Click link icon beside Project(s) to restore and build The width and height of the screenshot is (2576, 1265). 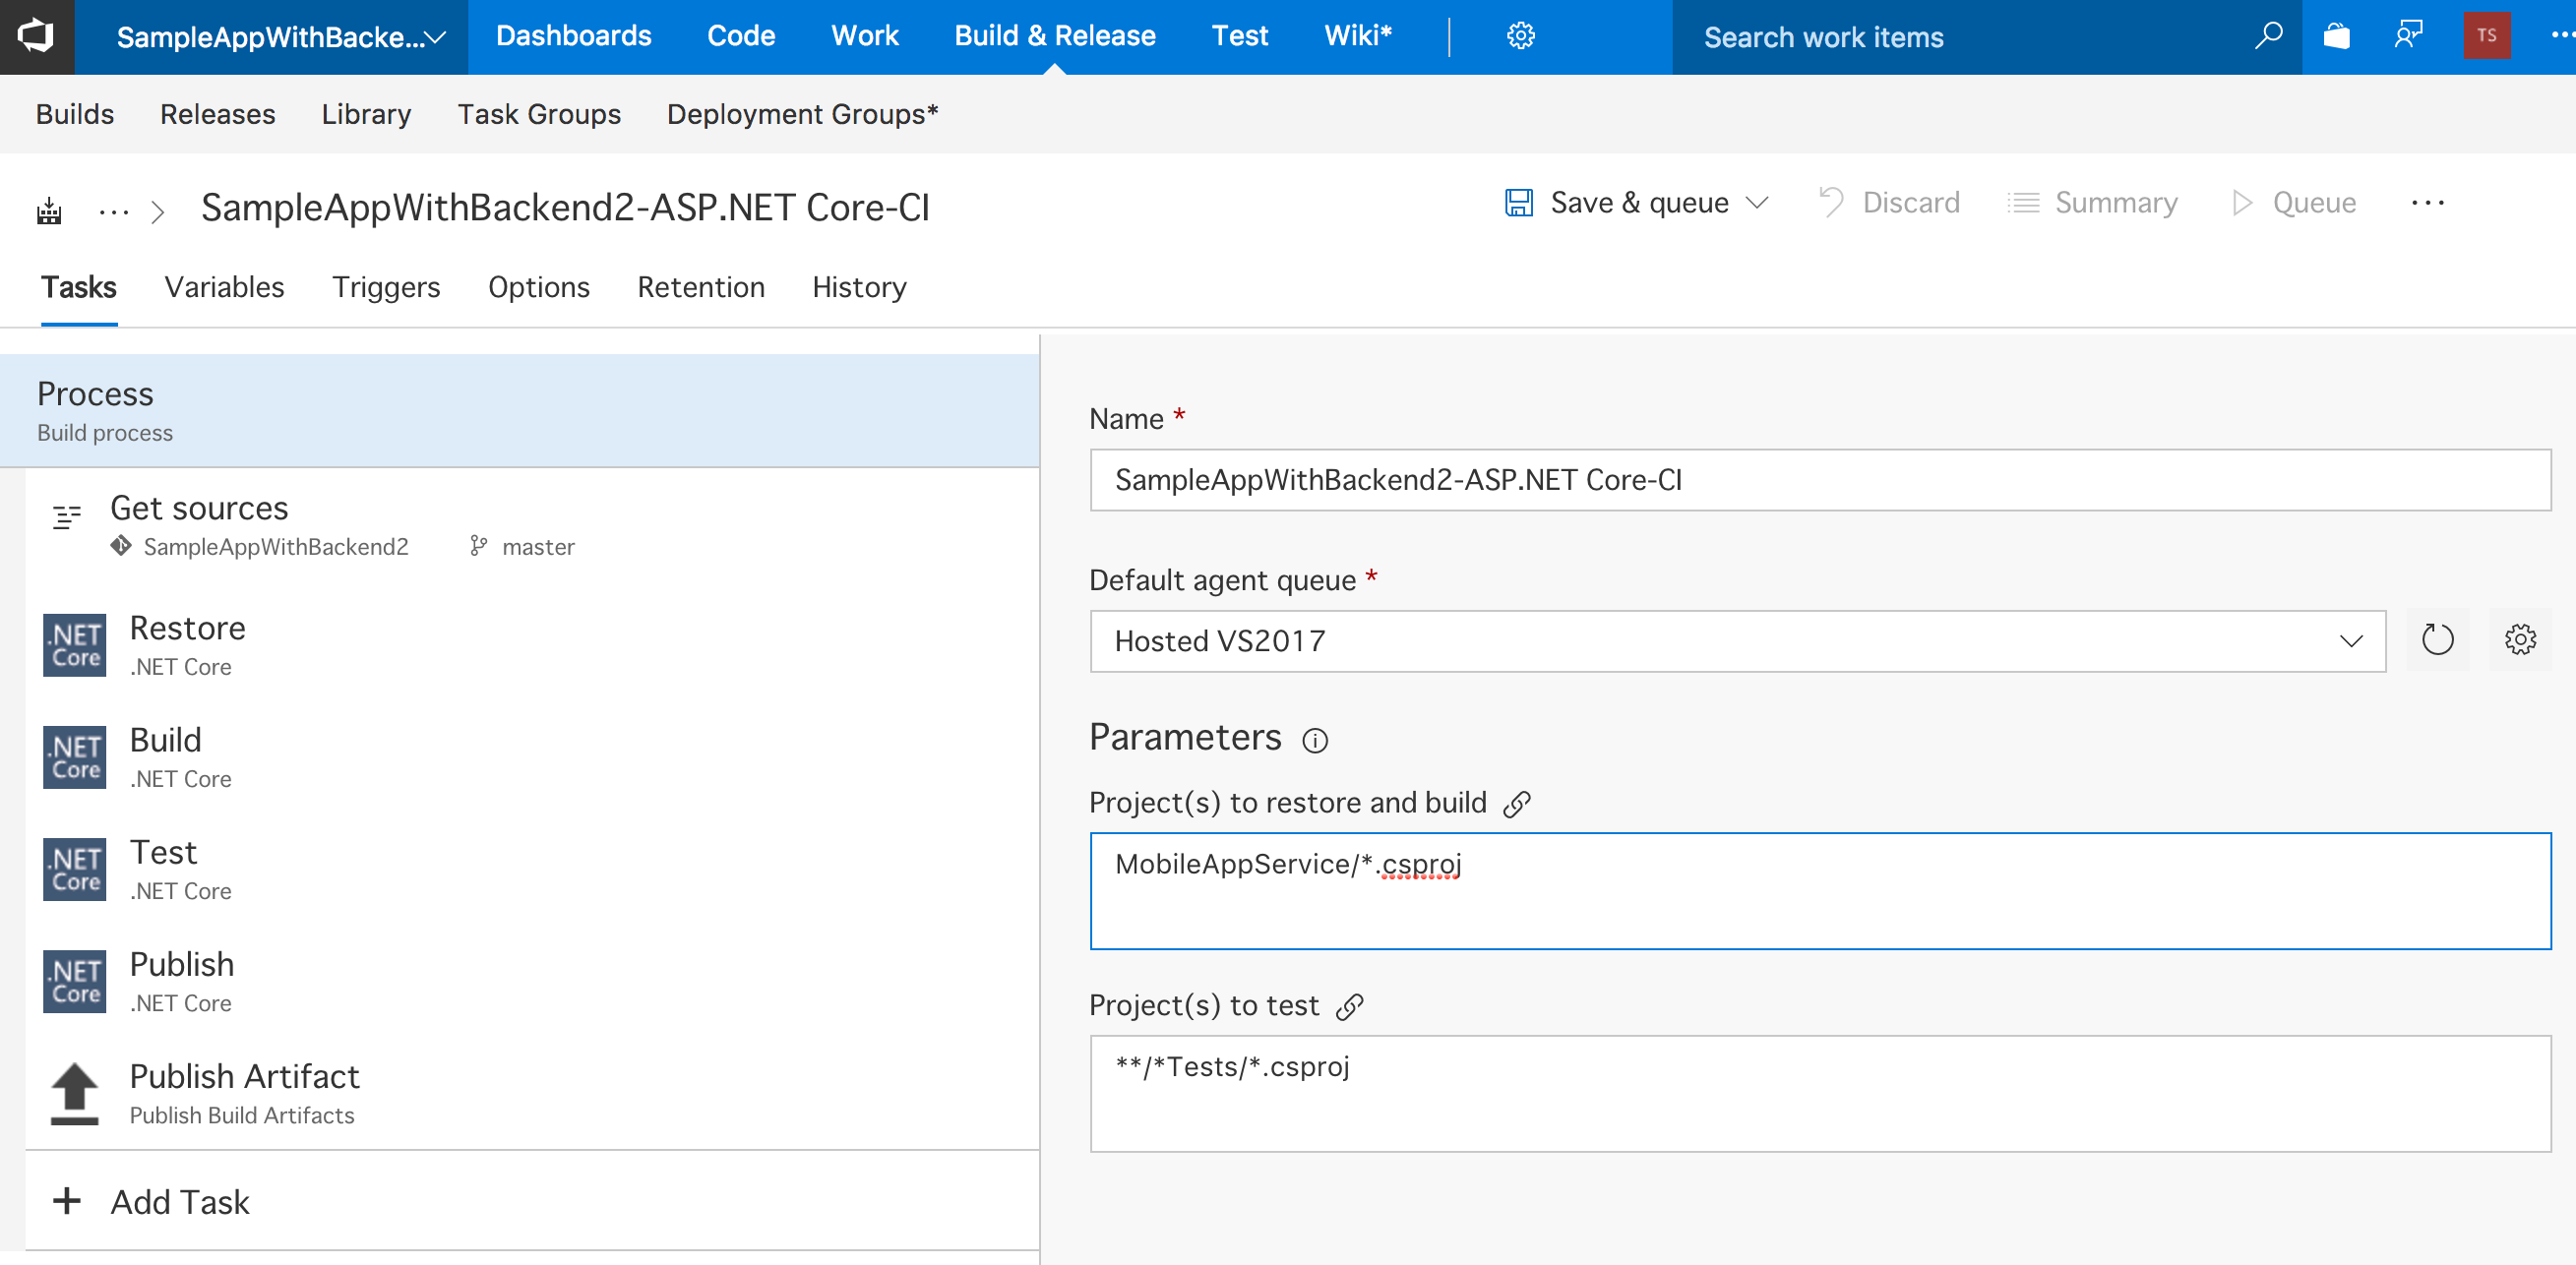(x=1517, y=804)
